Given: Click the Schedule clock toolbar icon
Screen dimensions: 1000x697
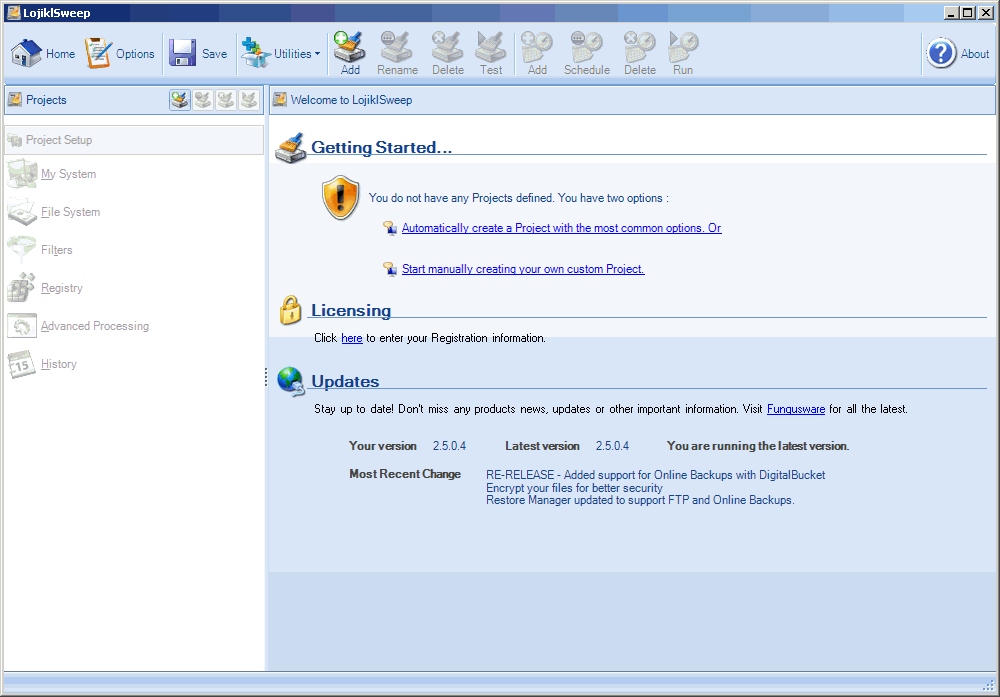Looking at the screenshot, I should coord(586,53).
